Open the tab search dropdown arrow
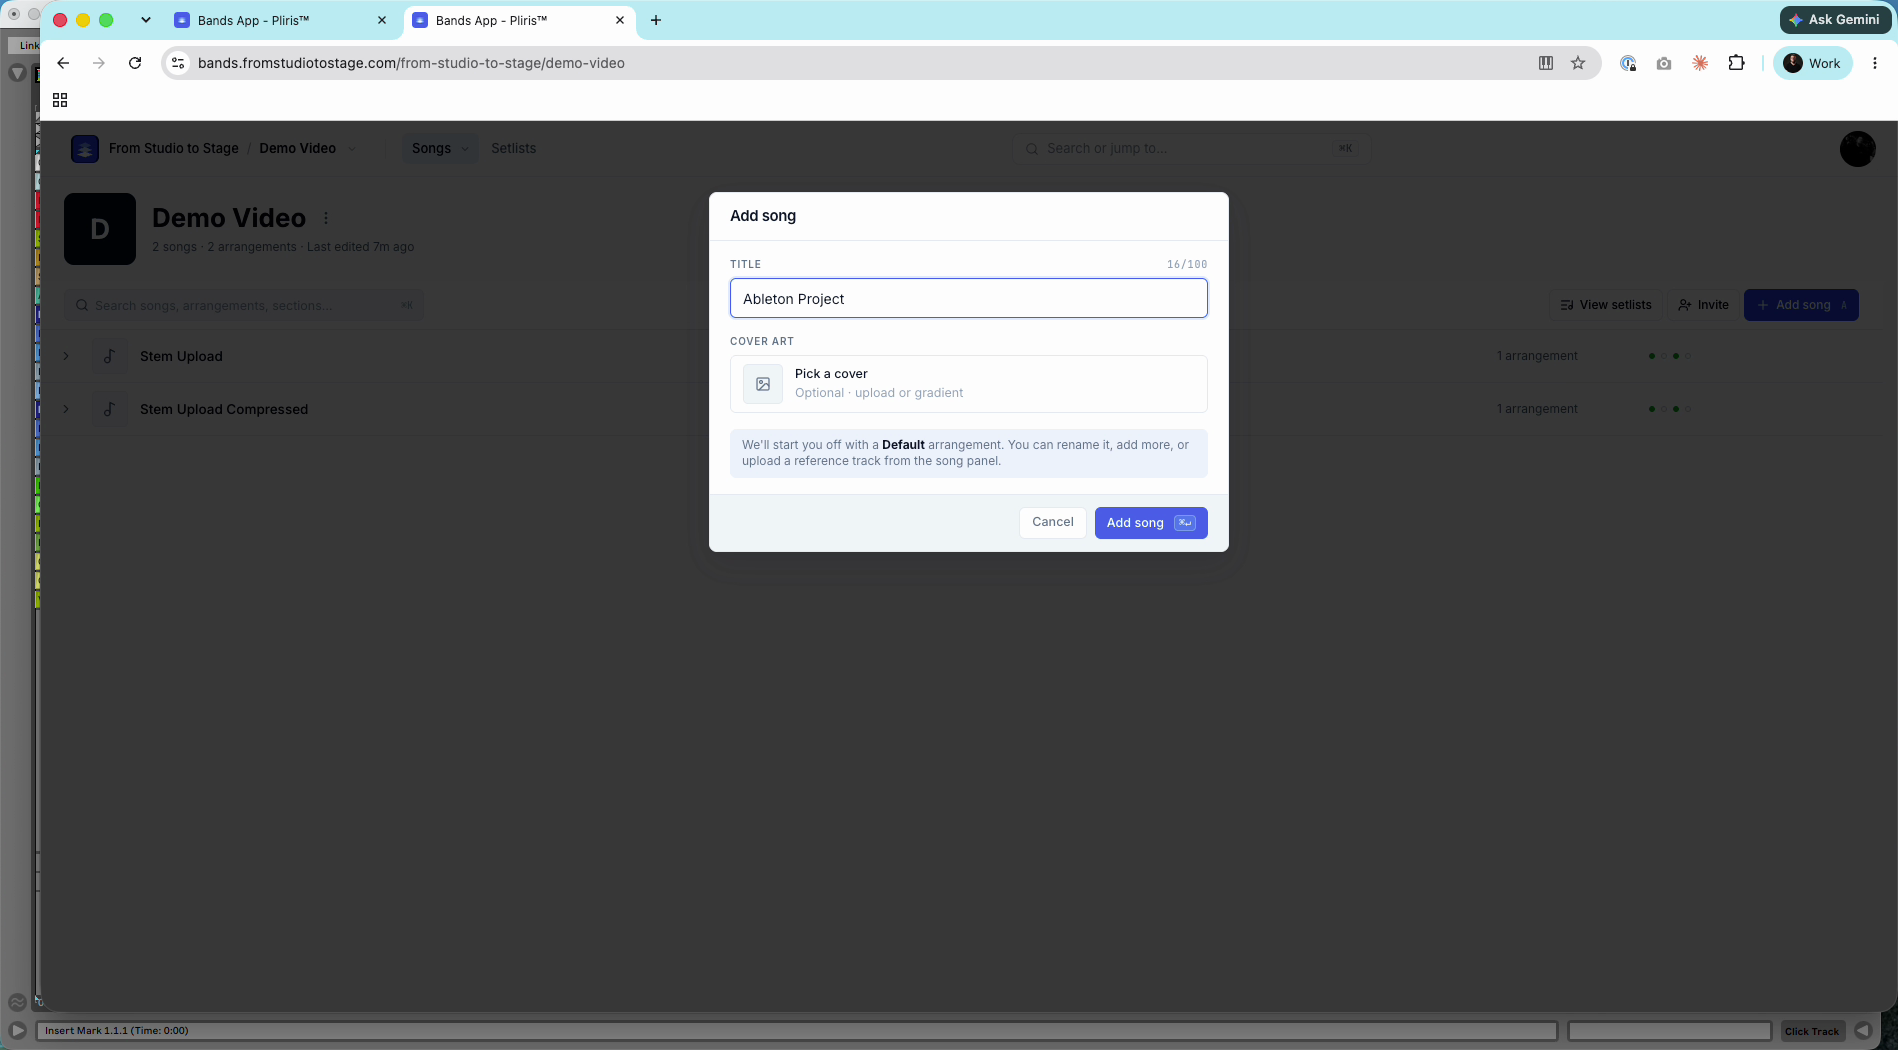This screenshot has height=1050, width=1898. click(x=146, y=20)
